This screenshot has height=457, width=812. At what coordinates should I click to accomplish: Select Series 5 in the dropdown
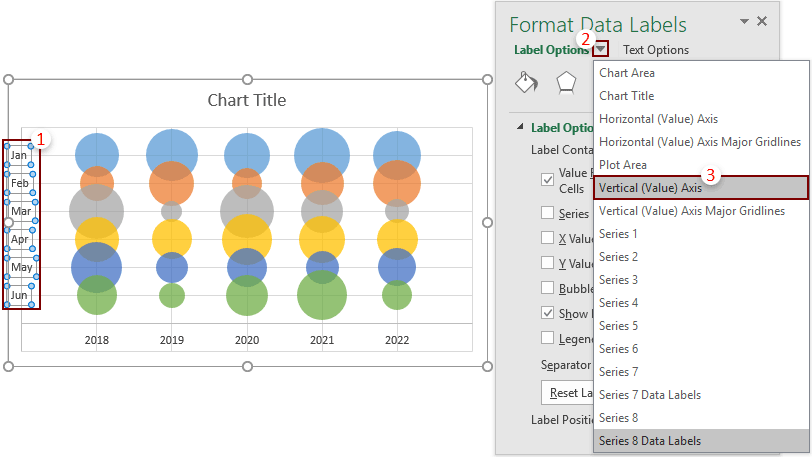701,326
